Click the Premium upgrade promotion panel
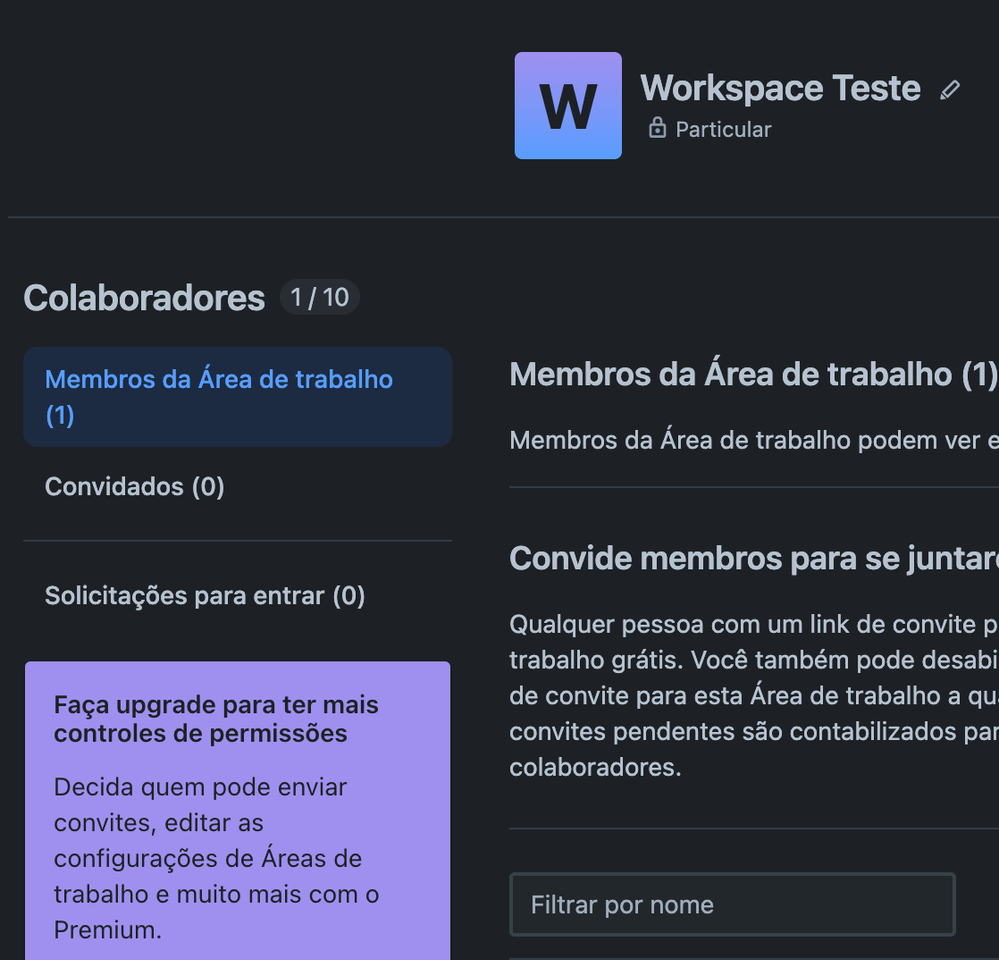The height and width of the screenshot is (960, 999). [x=237, y=810]
